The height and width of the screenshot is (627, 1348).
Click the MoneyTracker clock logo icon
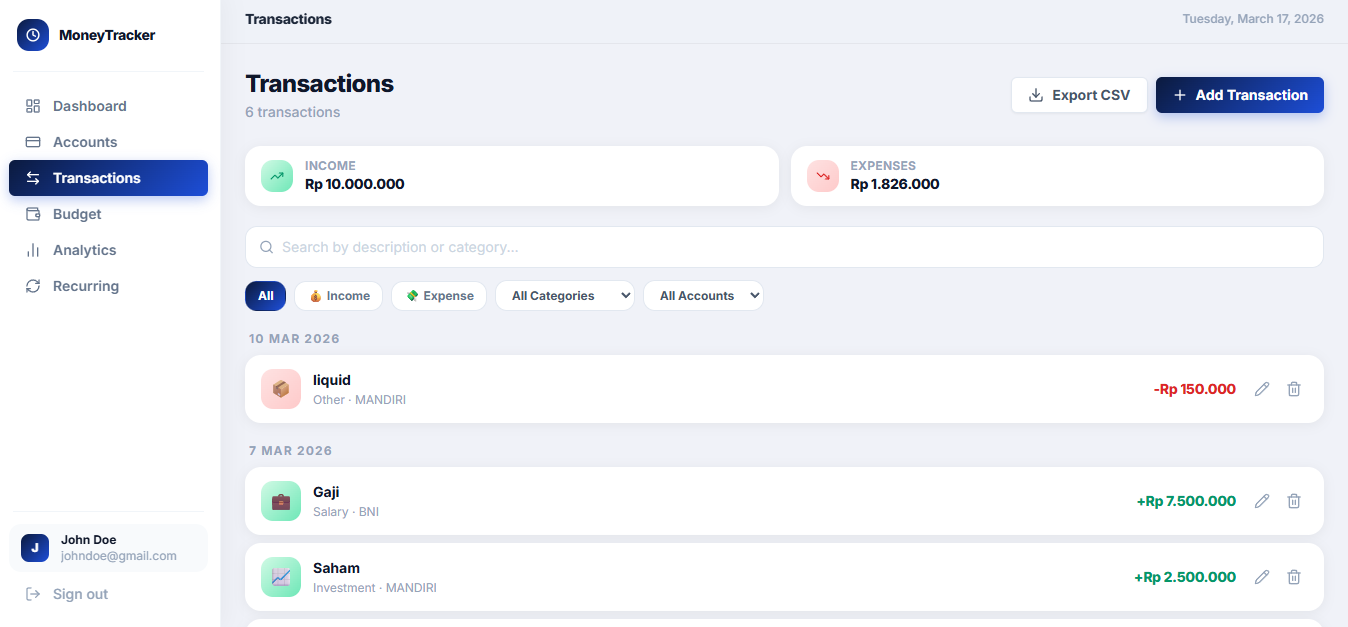click(33, 35)
